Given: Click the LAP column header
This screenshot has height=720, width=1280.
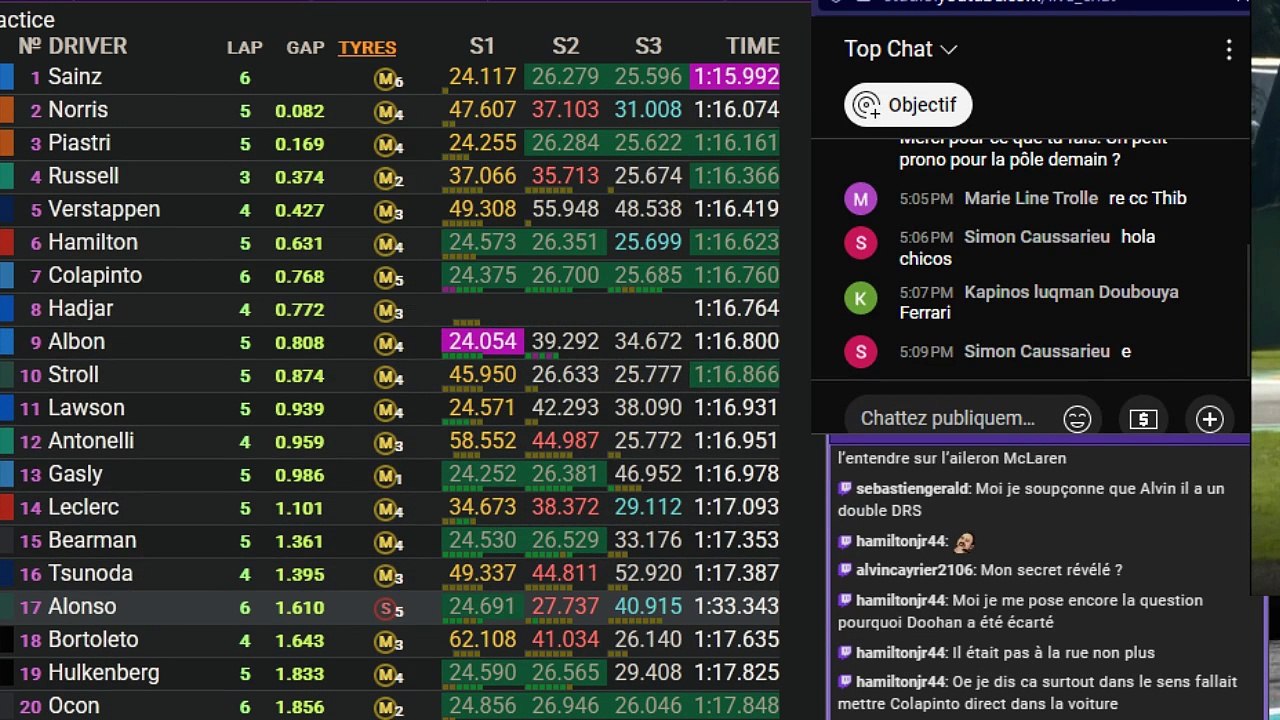Looking at the screenshot, I should coord(245,47).
